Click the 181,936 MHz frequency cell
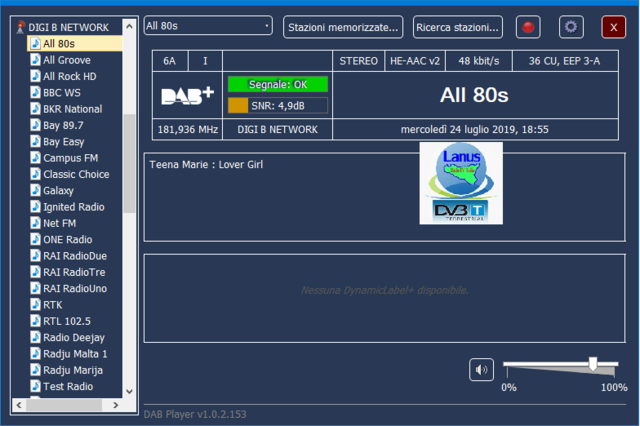This screenshot has height=426, width=640. point(188,129)
